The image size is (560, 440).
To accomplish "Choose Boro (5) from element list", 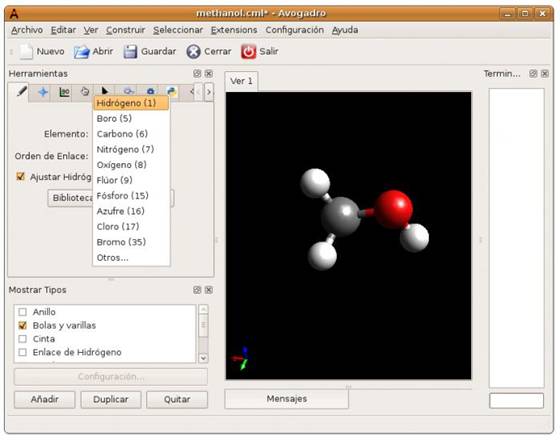I will [x=131, y=119].
